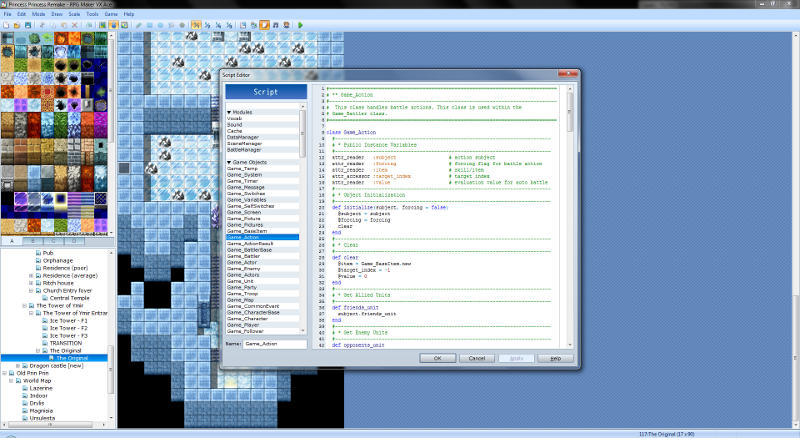Select the Ice Tower - F2 map
The height and width of the screenshot is (438, 800).
click(x=70, y=327)
